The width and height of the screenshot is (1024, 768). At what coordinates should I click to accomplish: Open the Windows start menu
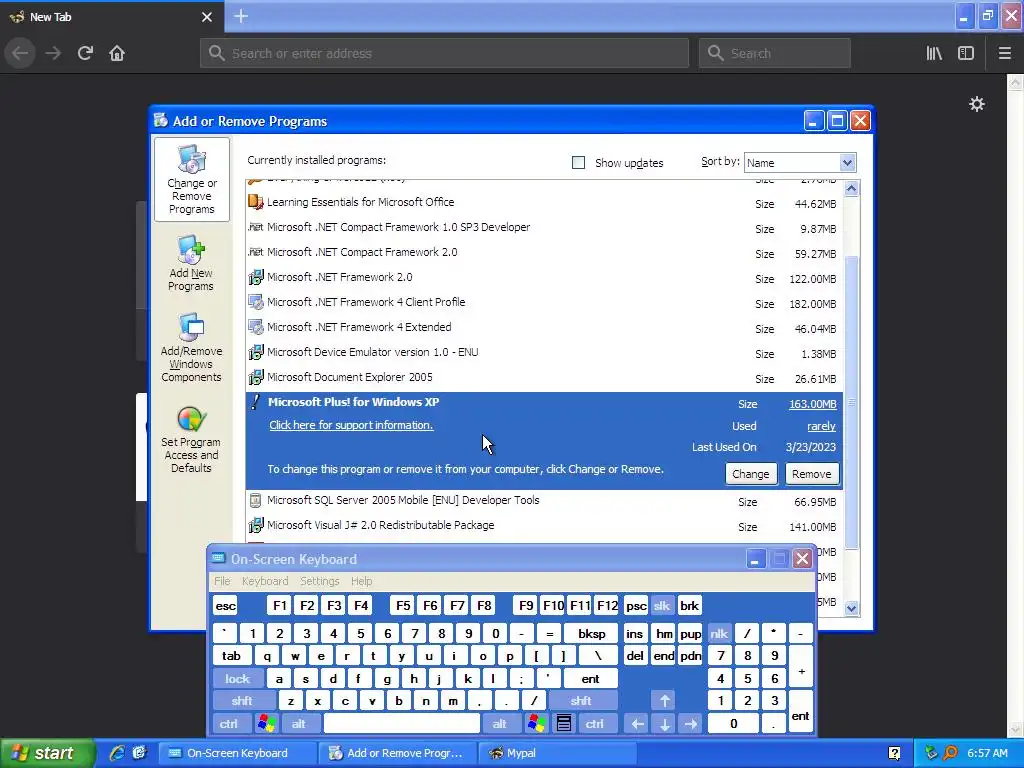47,753
